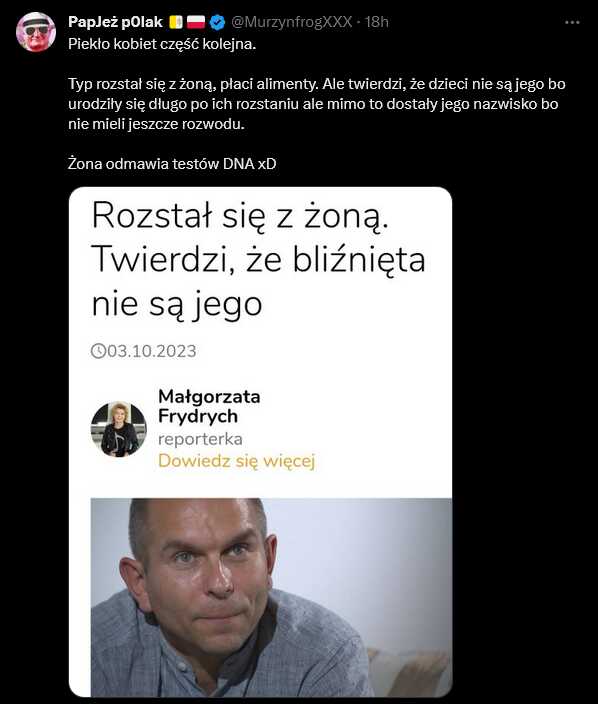
Task: Open the @MurzynfrogXXX handle link
Action: [x=291, y=22]
